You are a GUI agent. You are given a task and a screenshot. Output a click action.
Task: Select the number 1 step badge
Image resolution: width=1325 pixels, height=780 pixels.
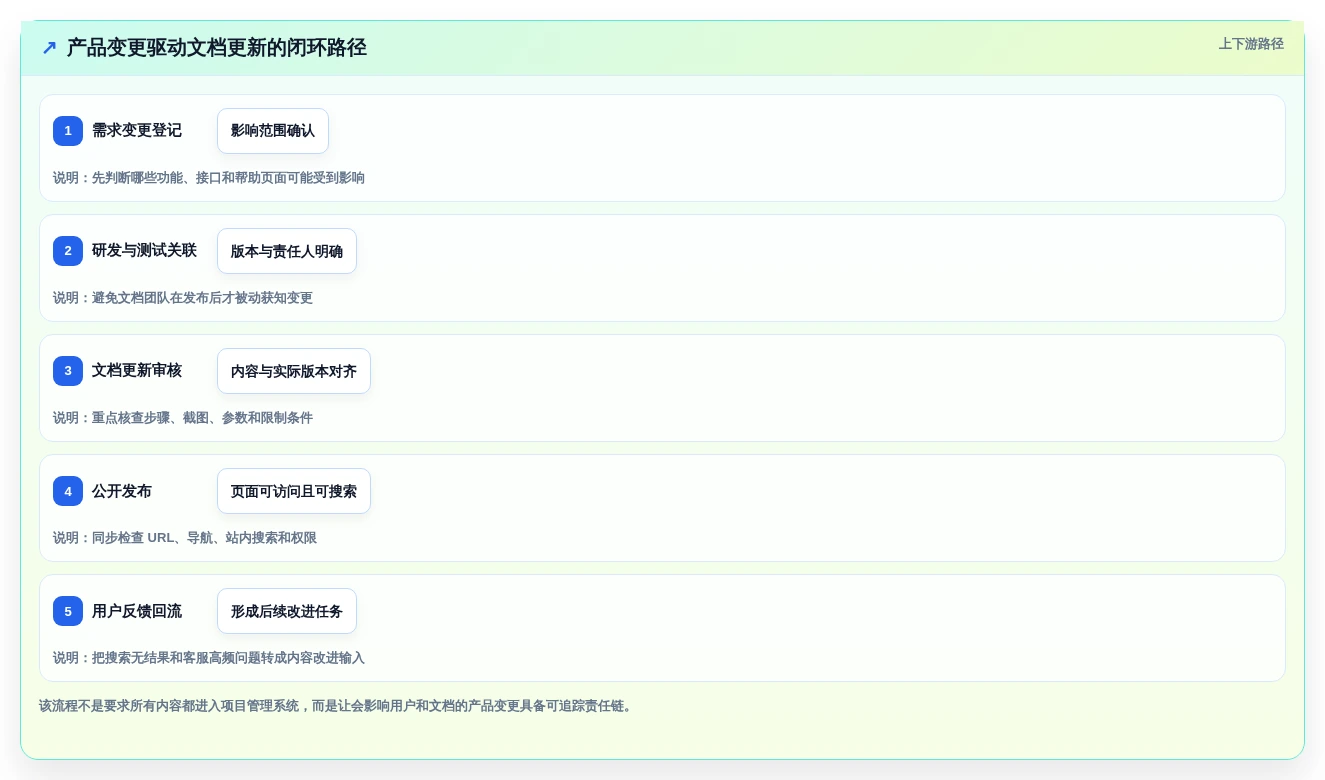coord(68,131)
